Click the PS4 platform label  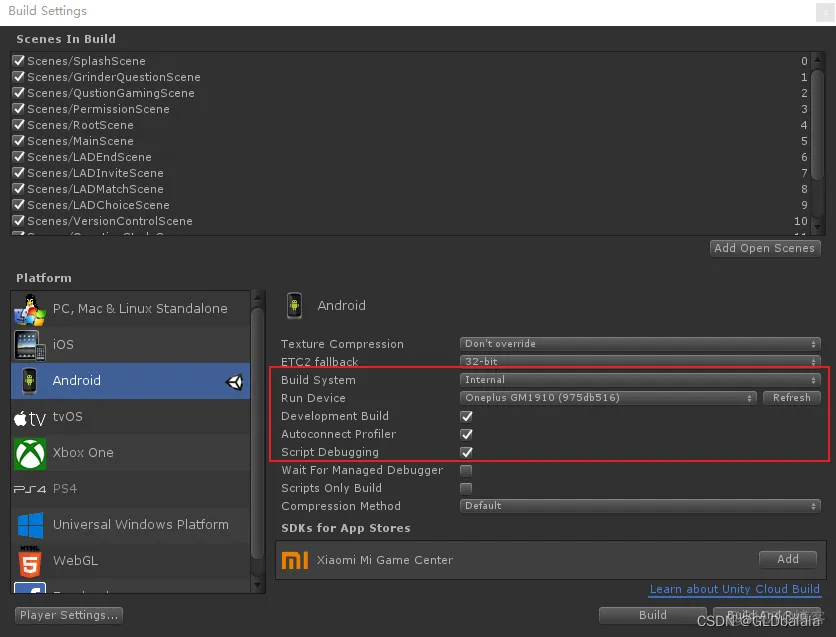pyautogui.click(x=65, y=489)
